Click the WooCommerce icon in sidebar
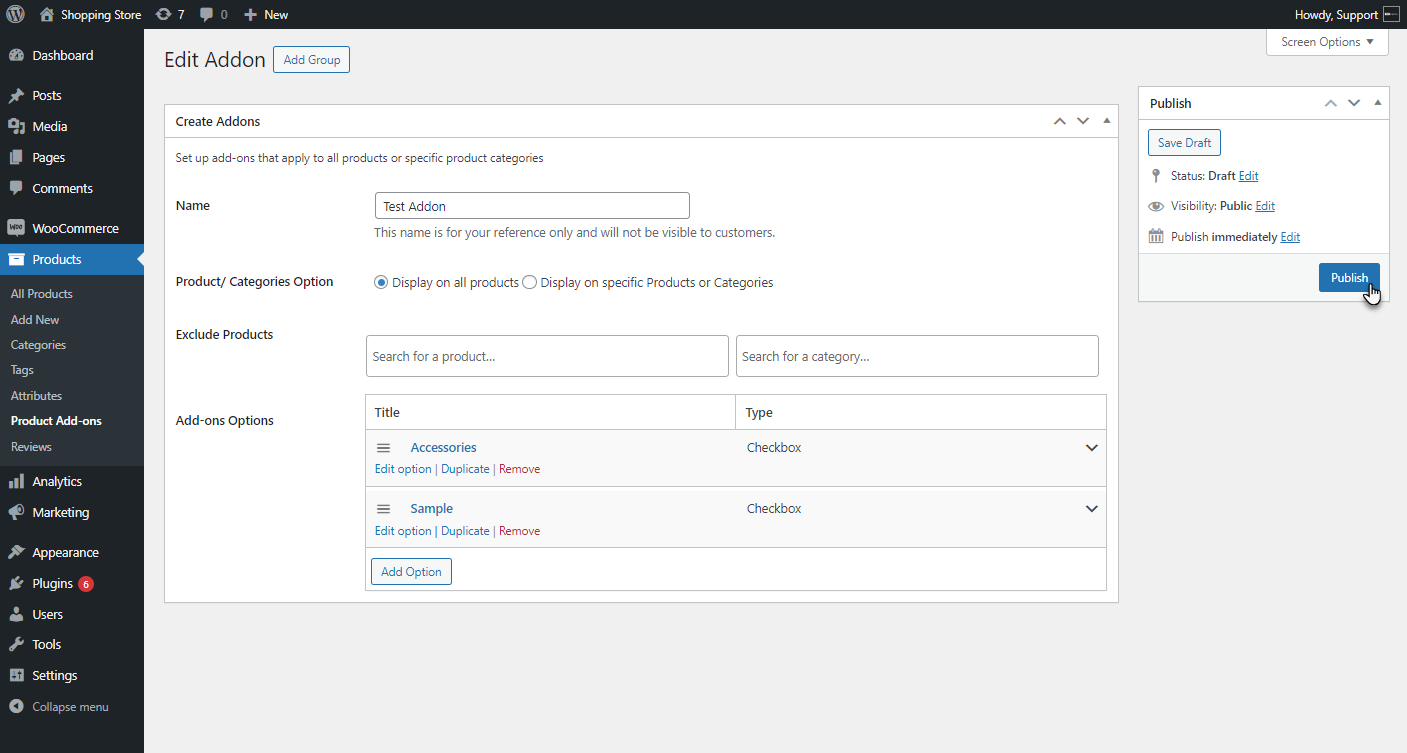Viewport: 1407px width, 753px height. (16, 228)
